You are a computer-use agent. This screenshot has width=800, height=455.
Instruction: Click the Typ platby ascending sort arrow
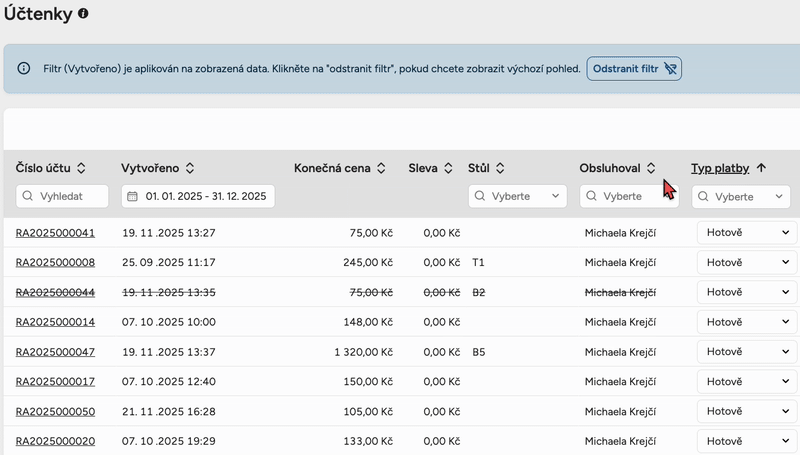[x=762, y=168]
